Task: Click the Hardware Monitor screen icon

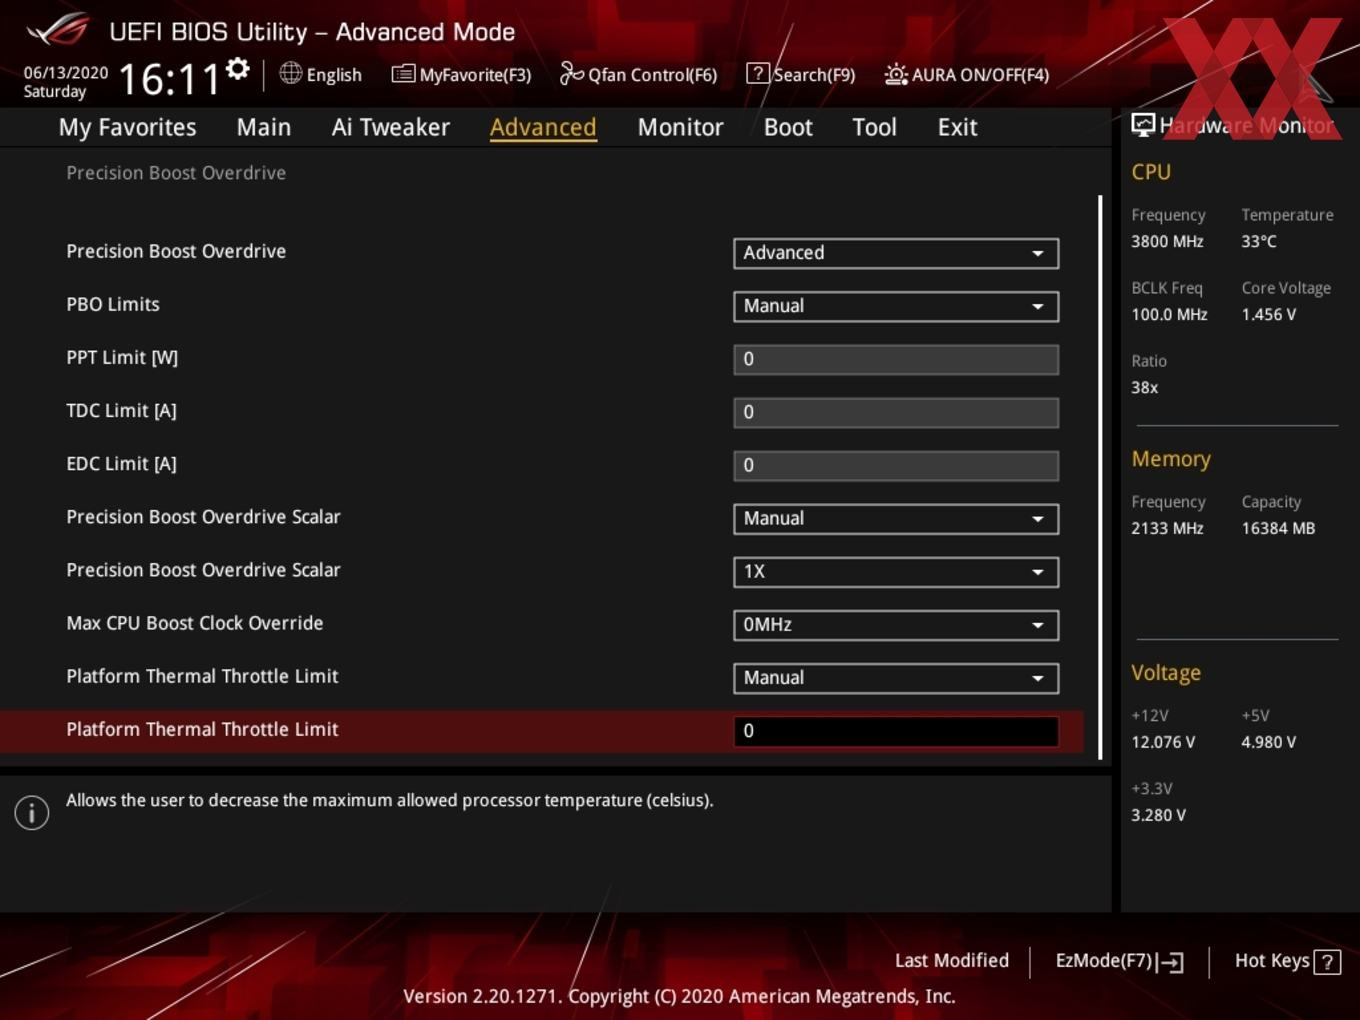Action: pyautogui.click(x=1143, y=124)
